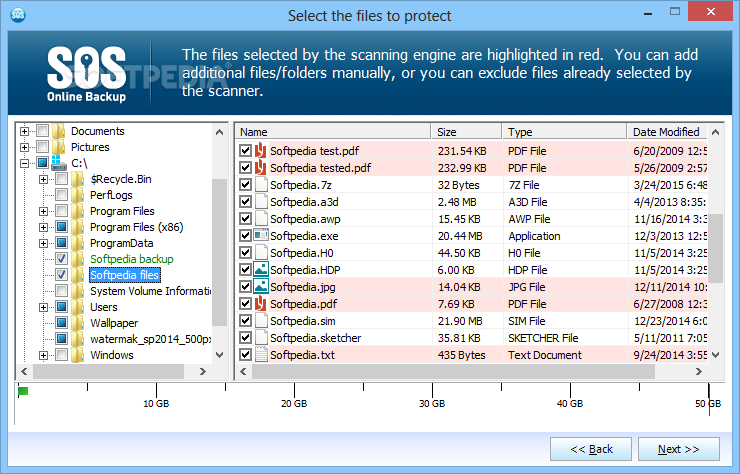This screenshot has width=740, height=474.
Task: Click the file icon of Softpedia.H0
Action: pyautogui.click(x=261, y=253)
